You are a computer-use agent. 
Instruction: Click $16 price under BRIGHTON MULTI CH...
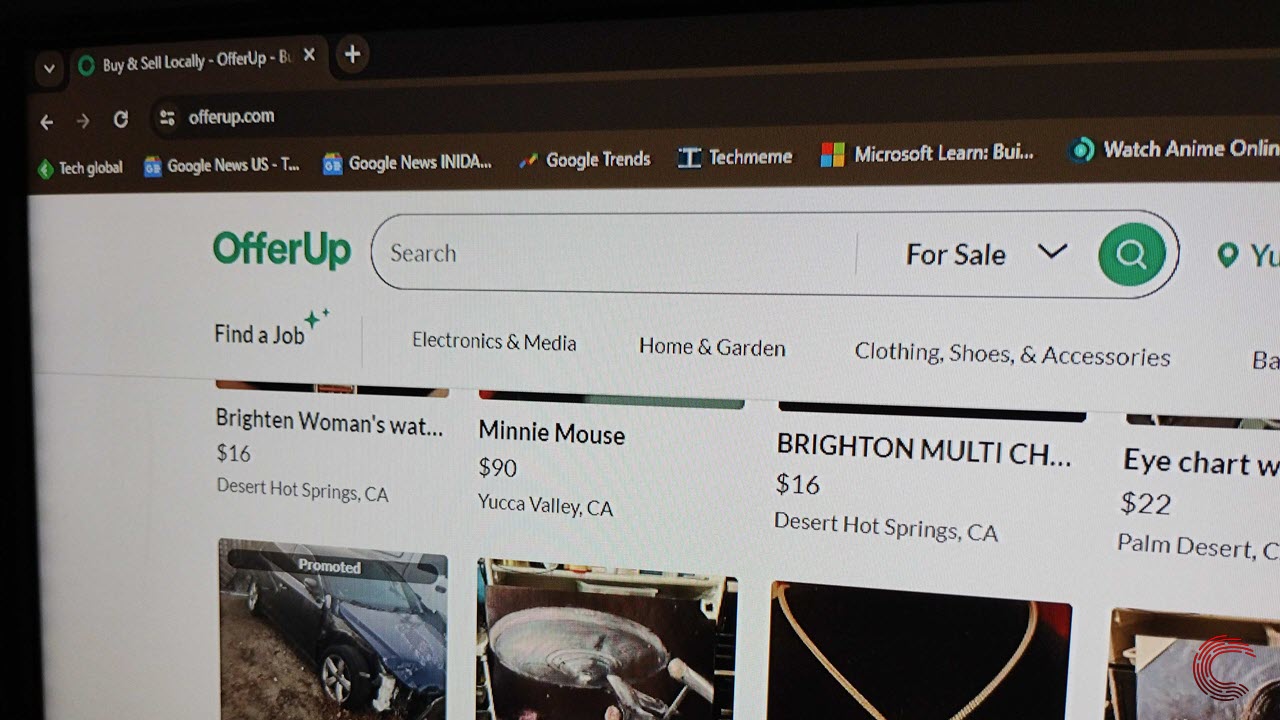tap(798, 485)
